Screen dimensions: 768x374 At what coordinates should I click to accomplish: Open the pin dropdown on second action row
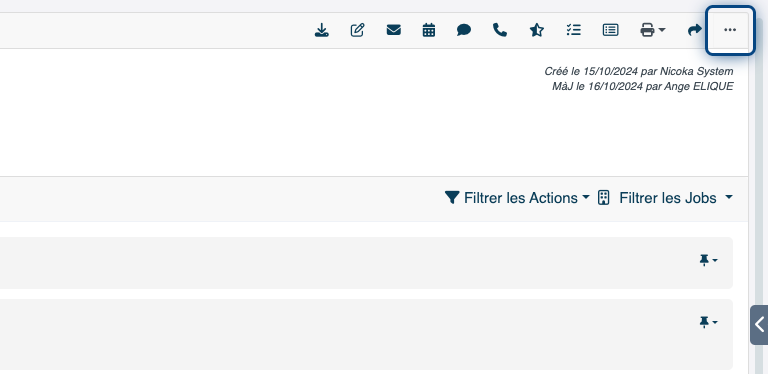coord(708,322)
